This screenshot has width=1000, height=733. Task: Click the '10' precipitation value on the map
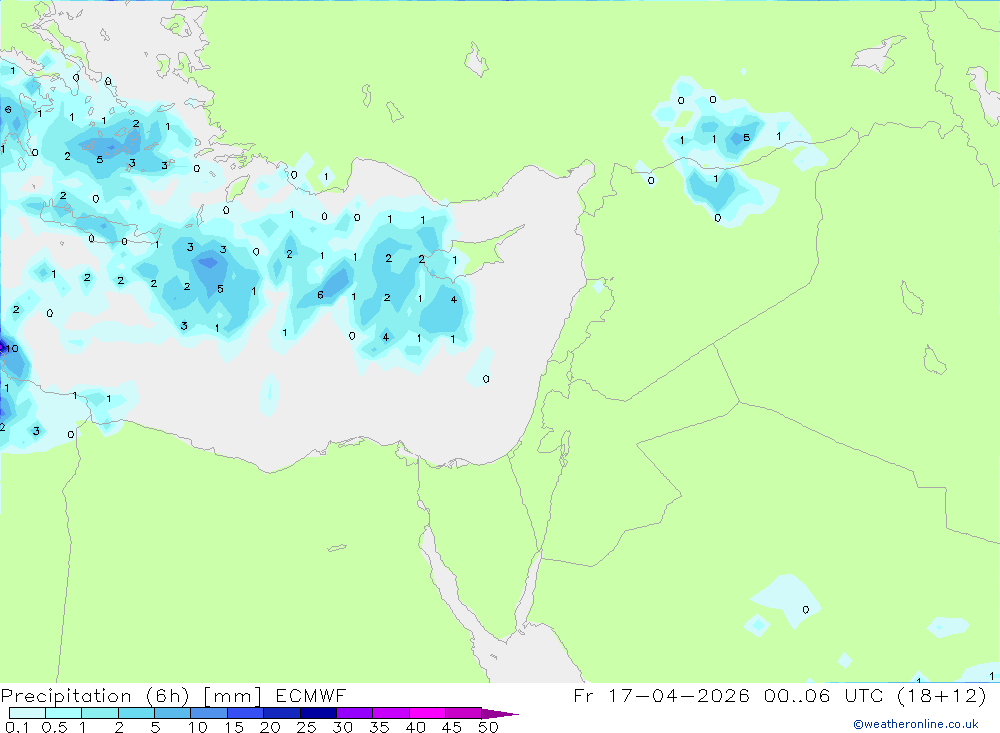[x=11, y=348]
